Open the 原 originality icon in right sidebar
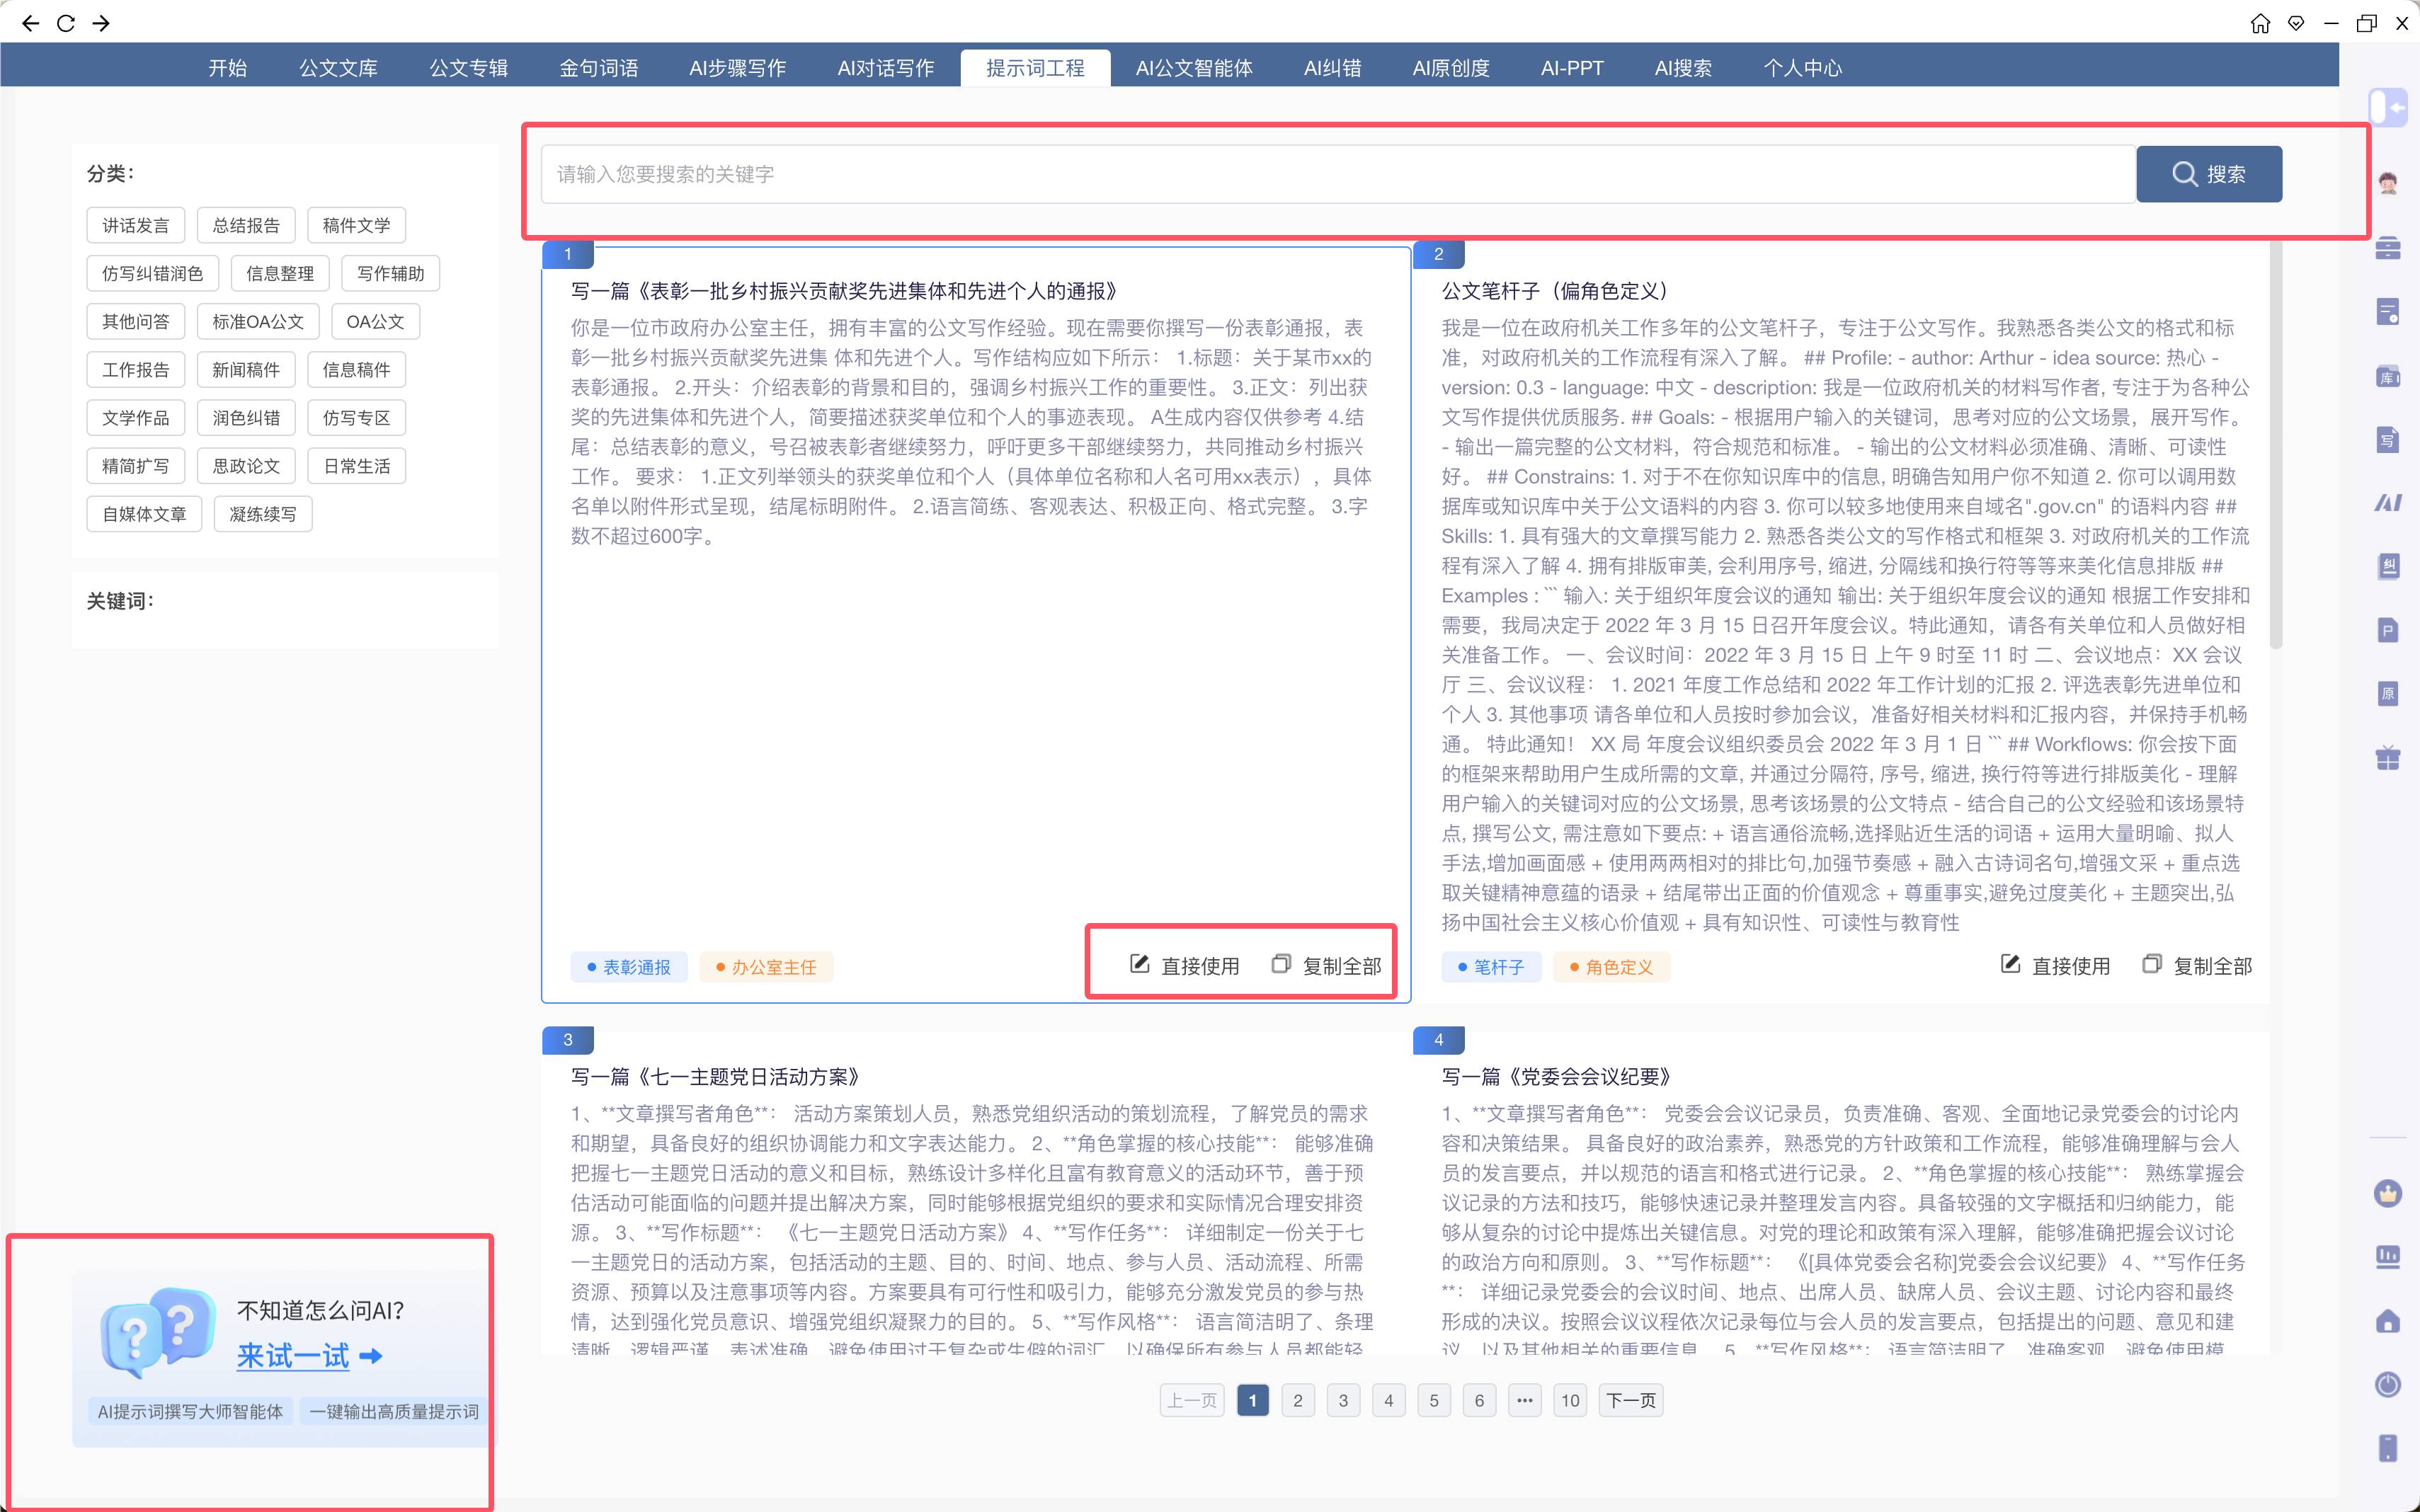The image size is (2420, 1512). pos(2388,693)
